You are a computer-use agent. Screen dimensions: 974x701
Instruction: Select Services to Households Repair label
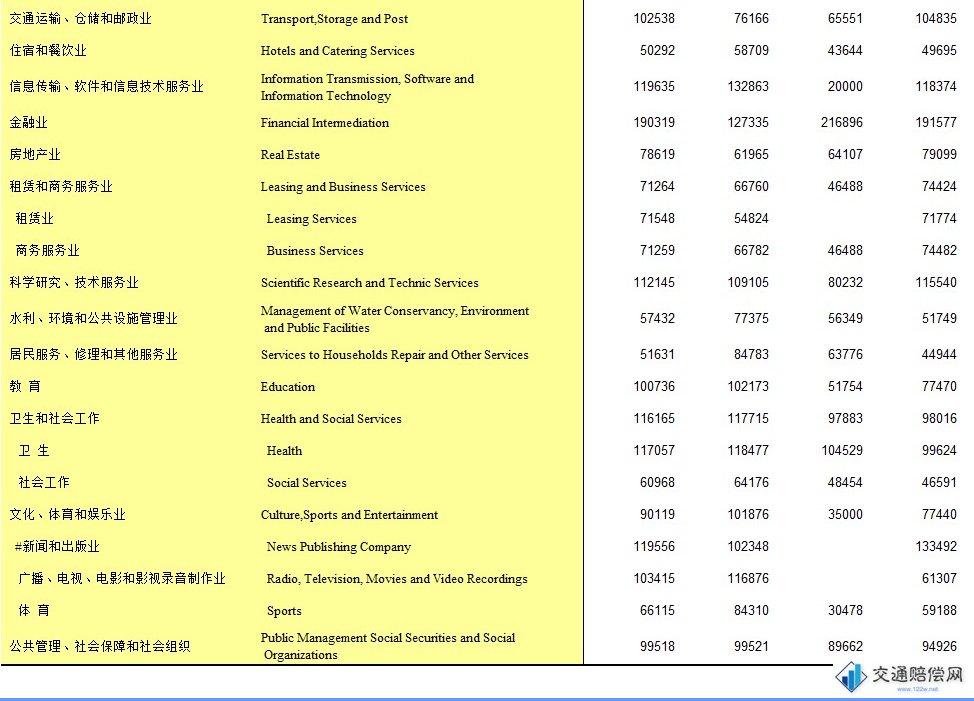394,355
